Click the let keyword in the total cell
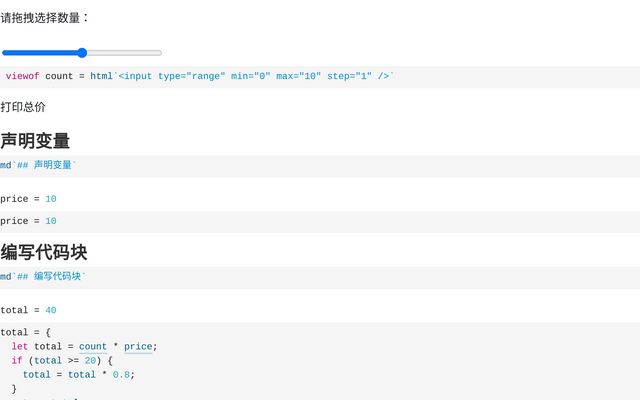 pos(20,347)
